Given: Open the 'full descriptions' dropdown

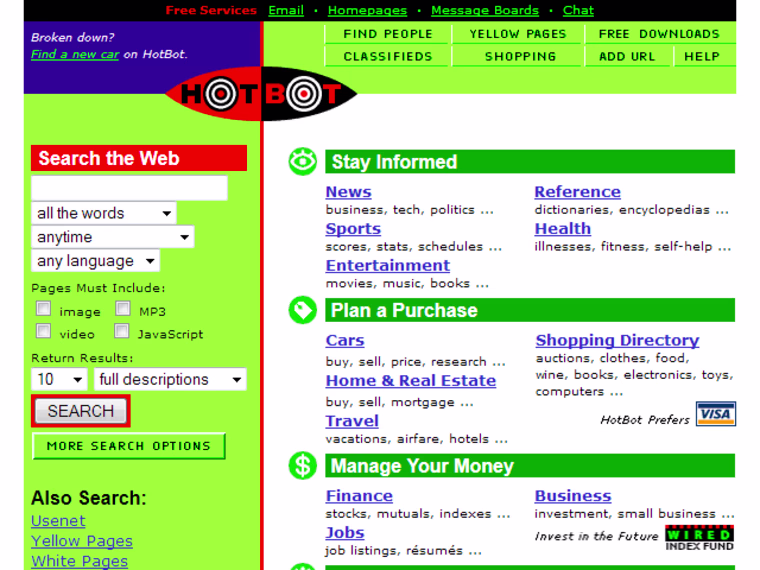Looking at the screenshot, I should 170,379.
